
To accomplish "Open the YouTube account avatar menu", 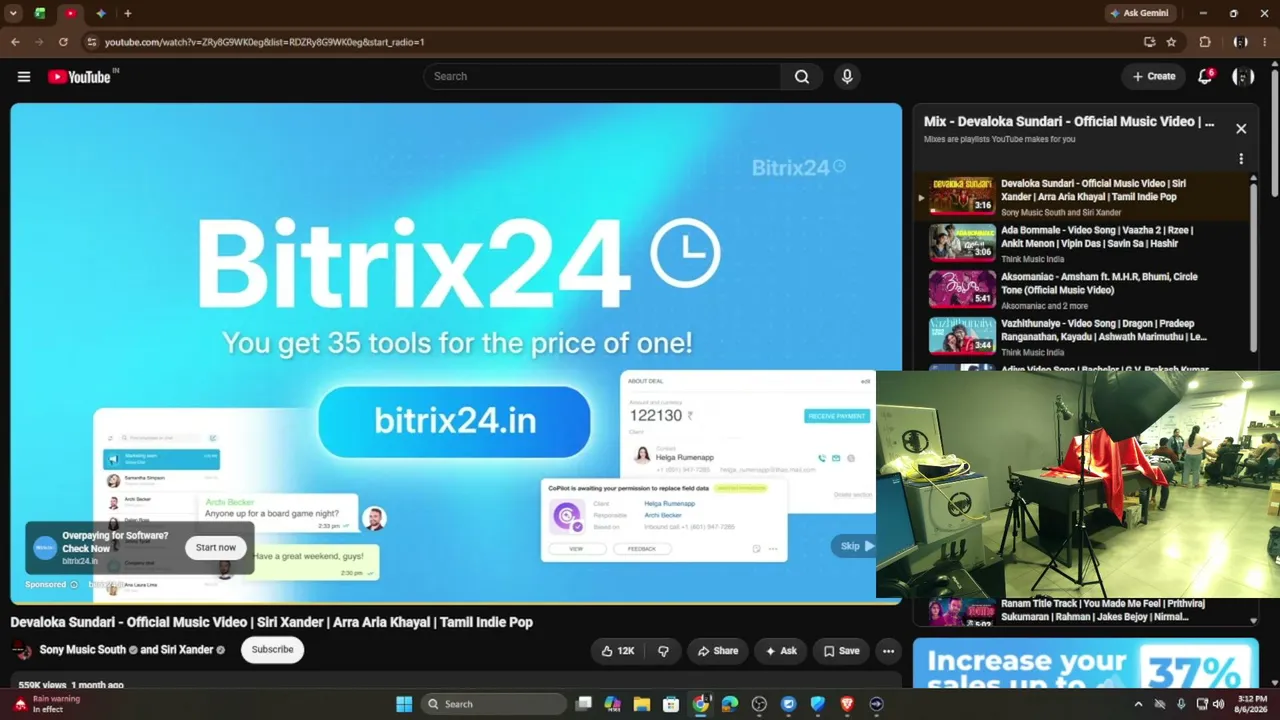I will point(1242,77).
